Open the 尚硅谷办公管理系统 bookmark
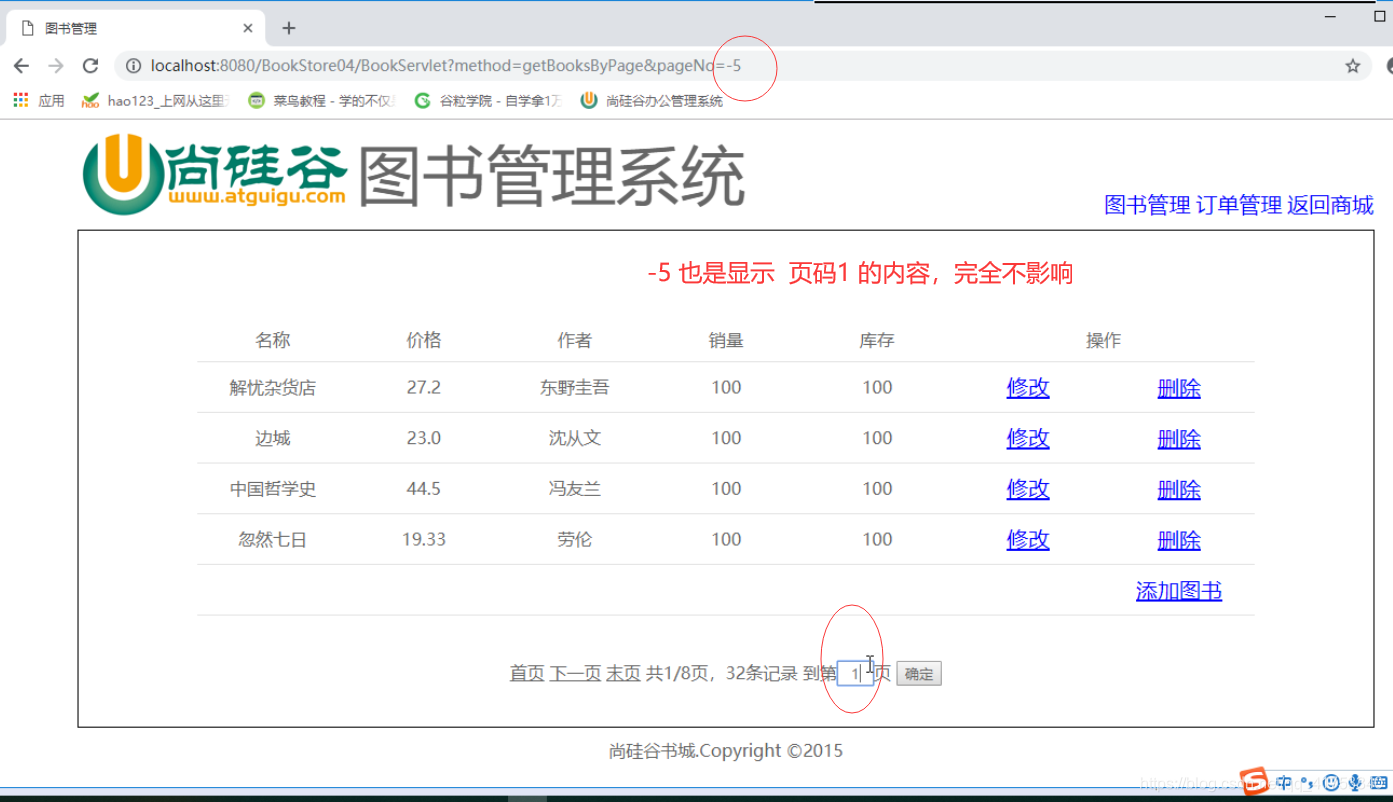 pos(652,101)
